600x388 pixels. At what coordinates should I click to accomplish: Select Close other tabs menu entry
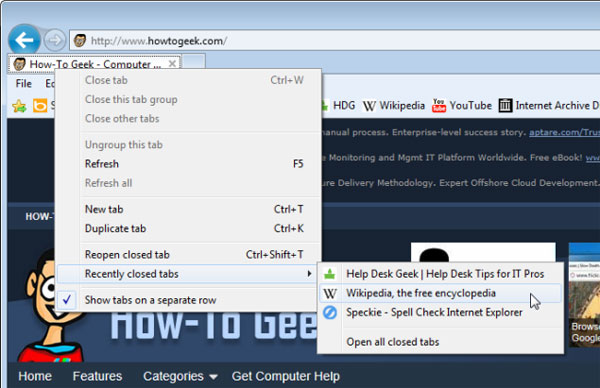click(x=188, y=118)
